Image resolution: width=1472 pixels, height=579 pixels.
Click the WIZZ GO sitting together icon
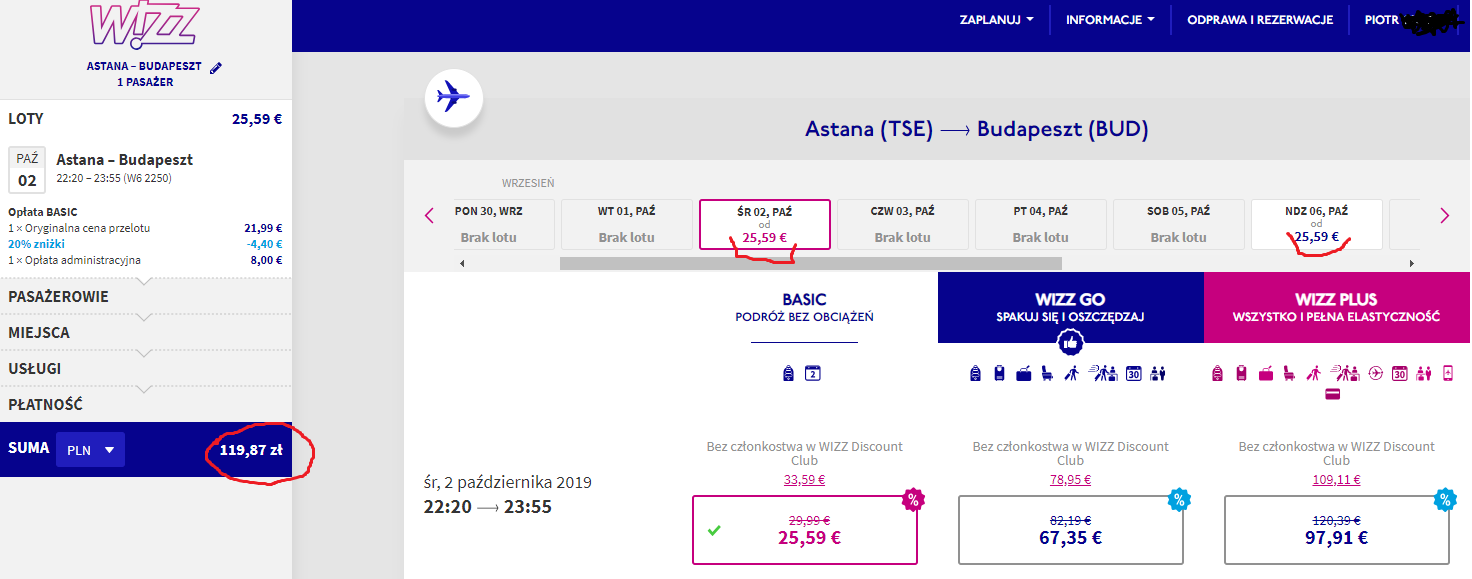coord(1158,373)
